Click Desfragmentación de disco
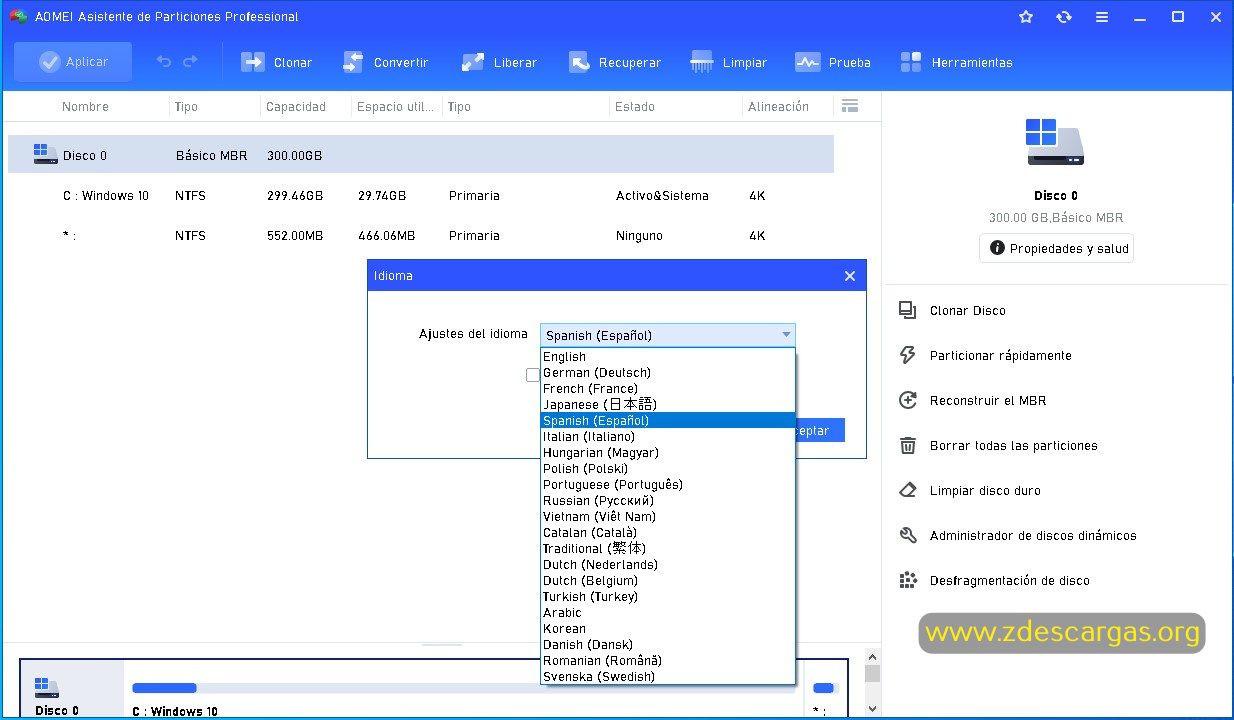The image size is (1234, 720). tap(994, 581)
